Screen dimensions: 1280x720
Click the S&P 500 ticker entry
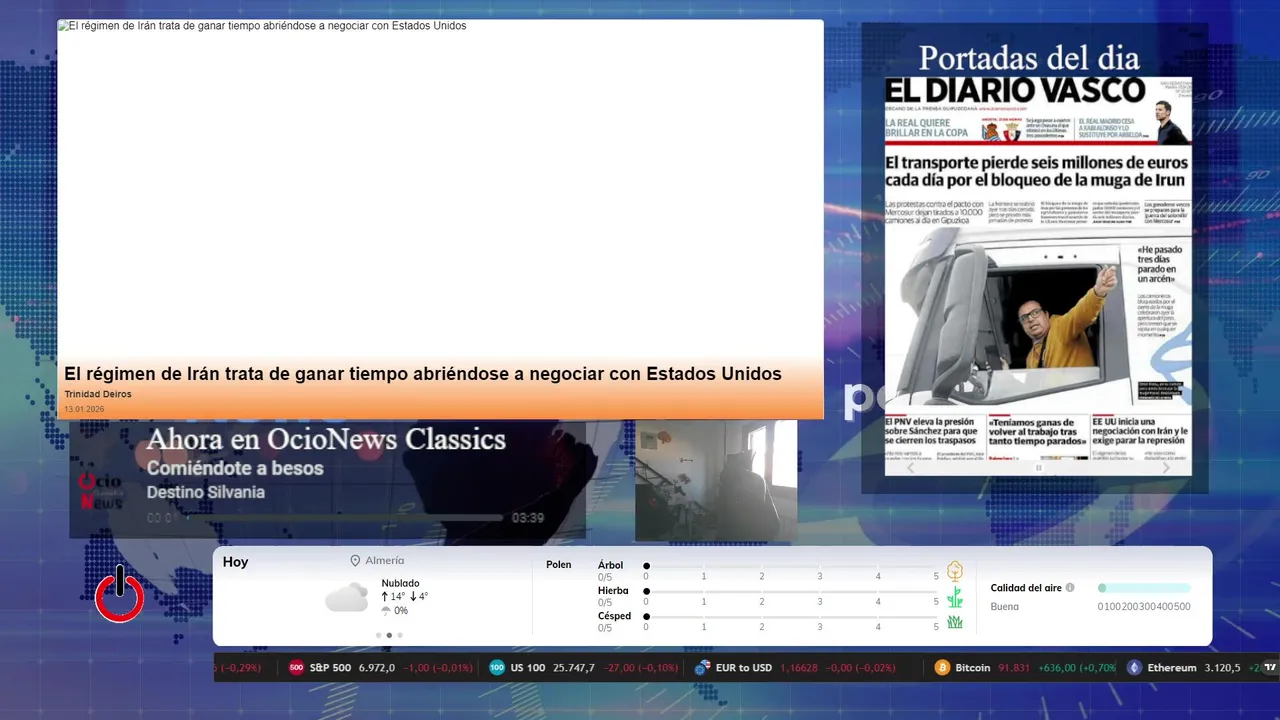pos(381,668)
